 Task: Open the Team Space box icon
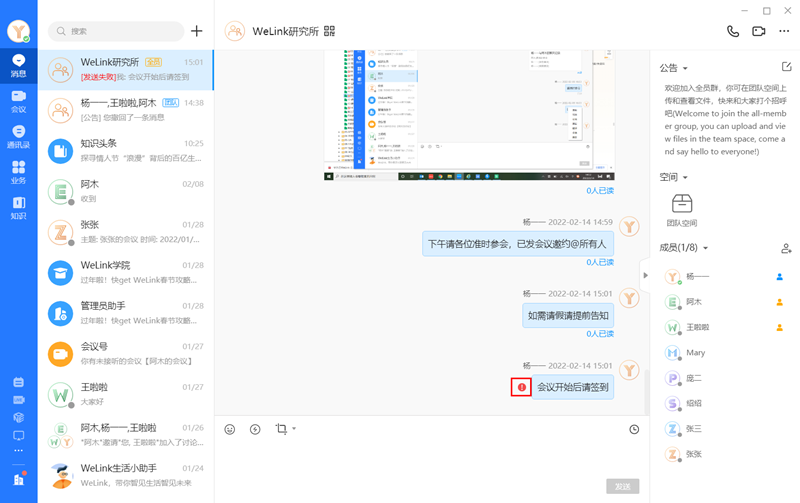pos(682,204)
